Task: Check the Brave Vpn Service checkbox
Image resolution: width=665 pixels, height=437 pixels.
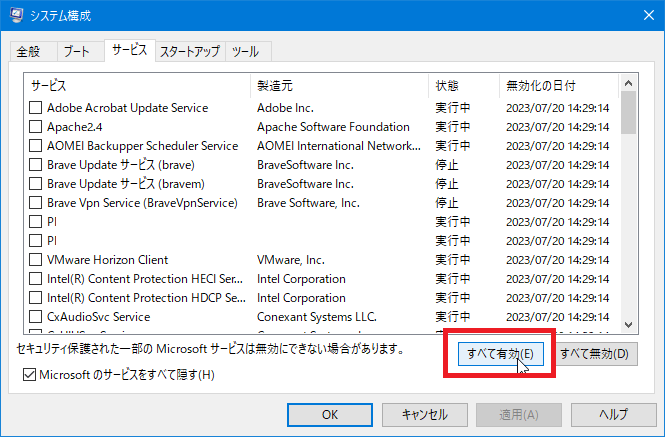Action: tap(35, 203)
